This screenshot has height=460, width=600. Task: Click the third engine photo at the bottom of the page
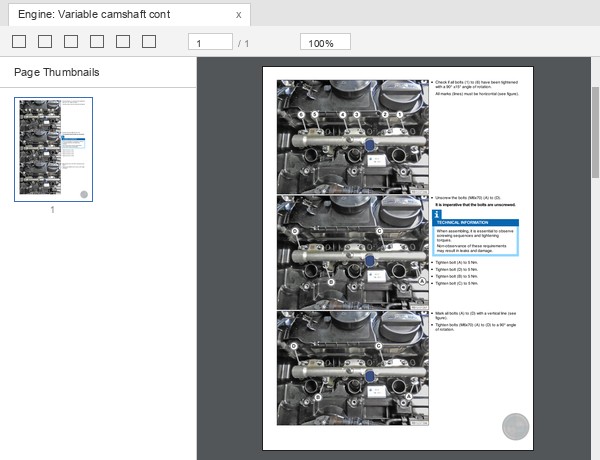[x=352, y=368]
